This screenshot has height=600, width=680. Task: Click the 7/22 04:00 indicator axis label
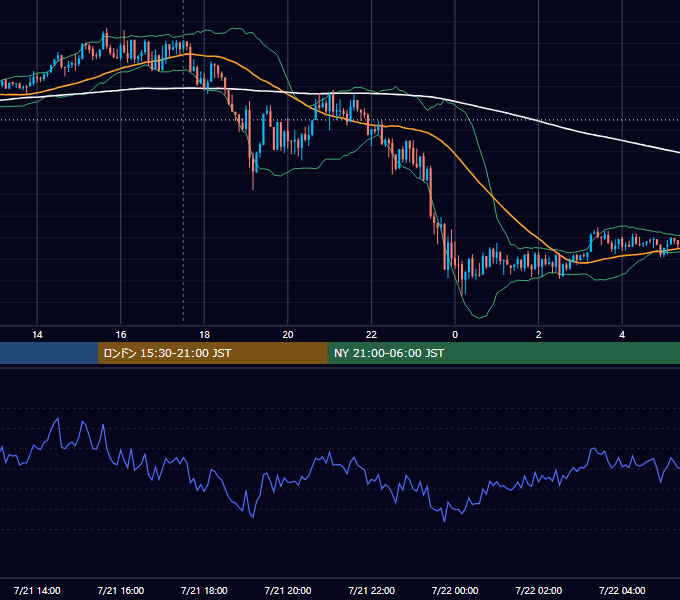622,590
